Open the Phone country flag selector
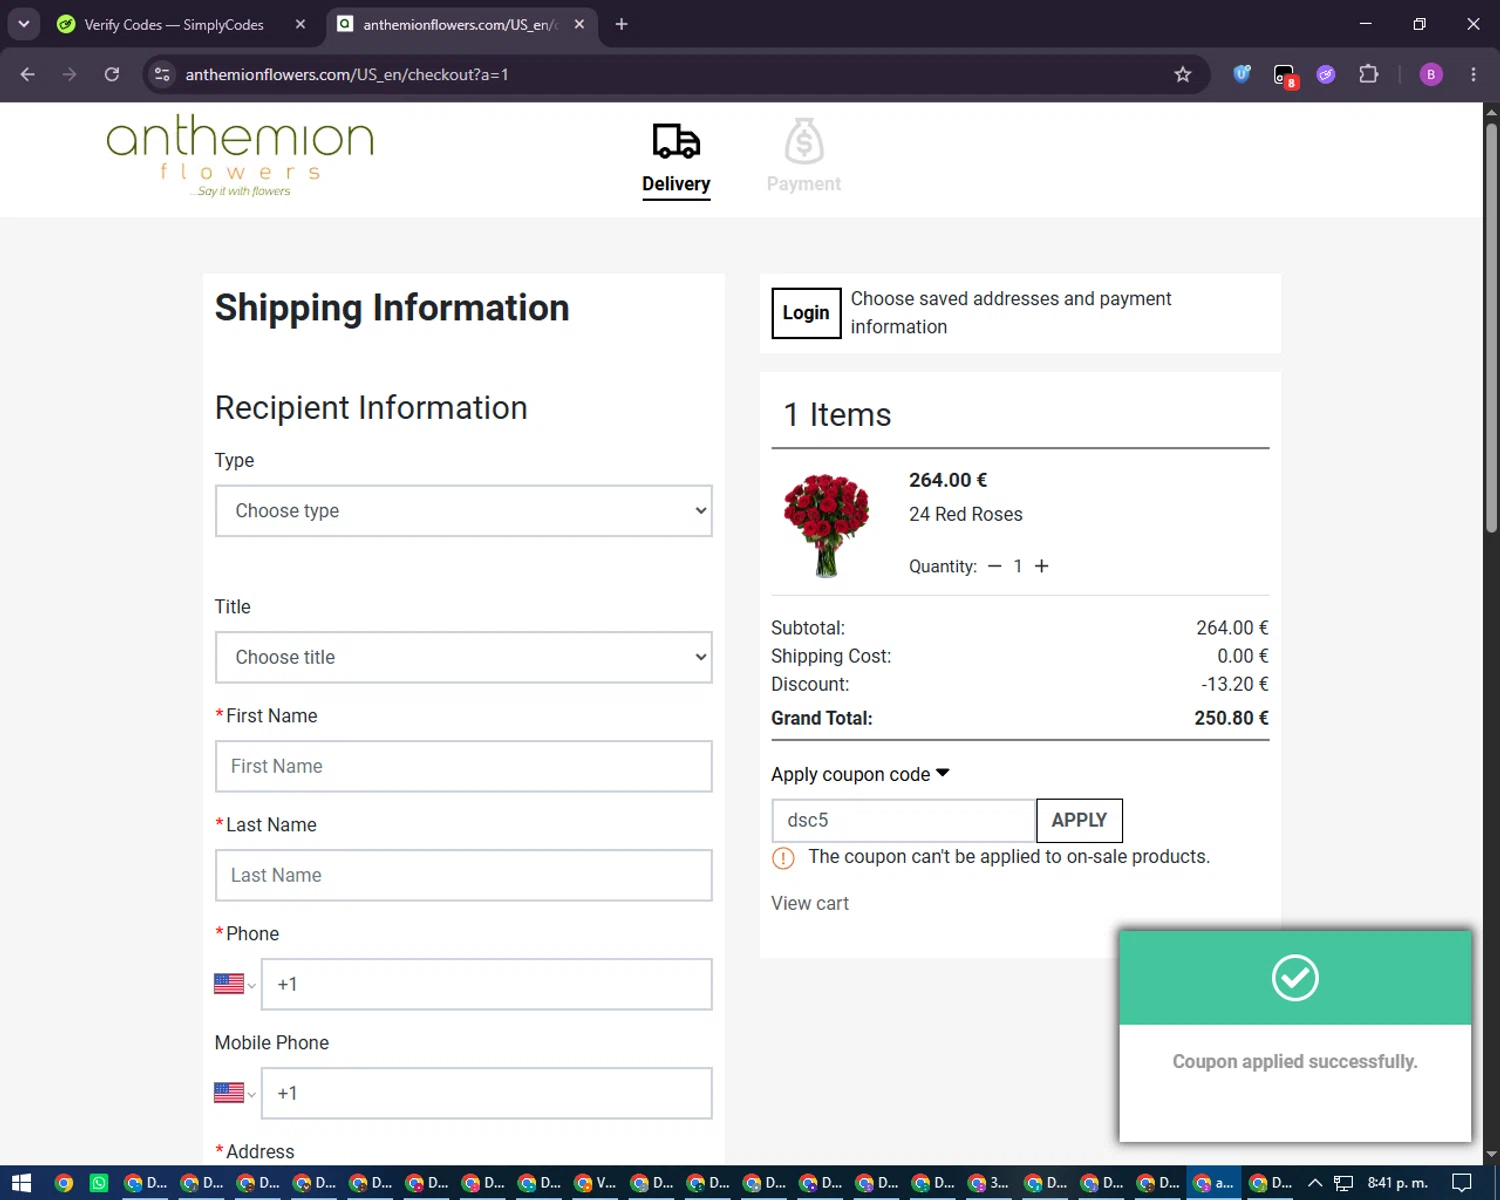 235,984
